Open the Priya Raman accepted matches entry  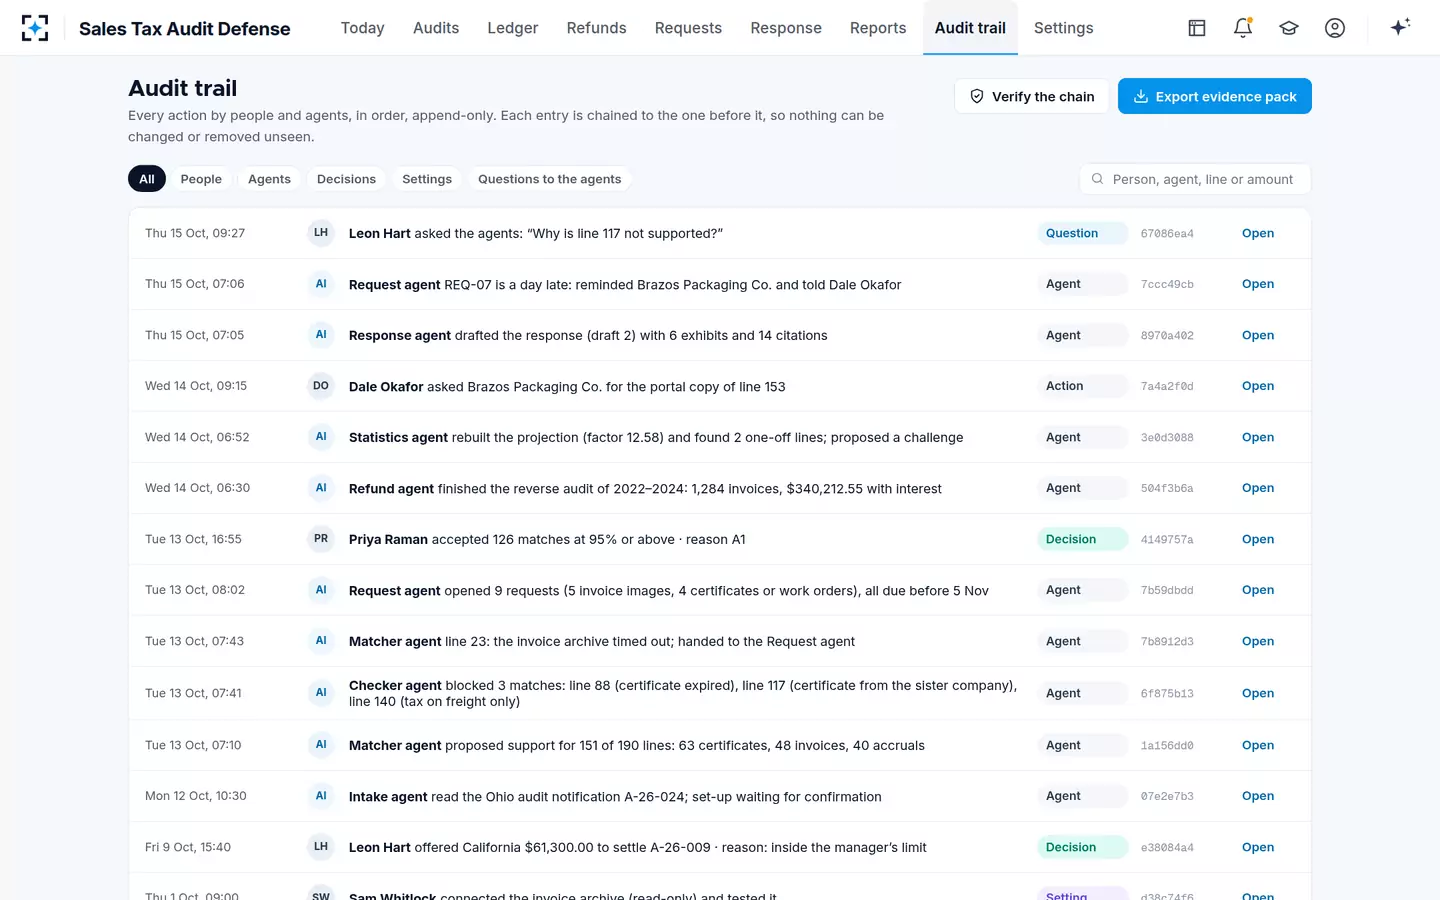pyautogui.click(x=1258, y=539)
